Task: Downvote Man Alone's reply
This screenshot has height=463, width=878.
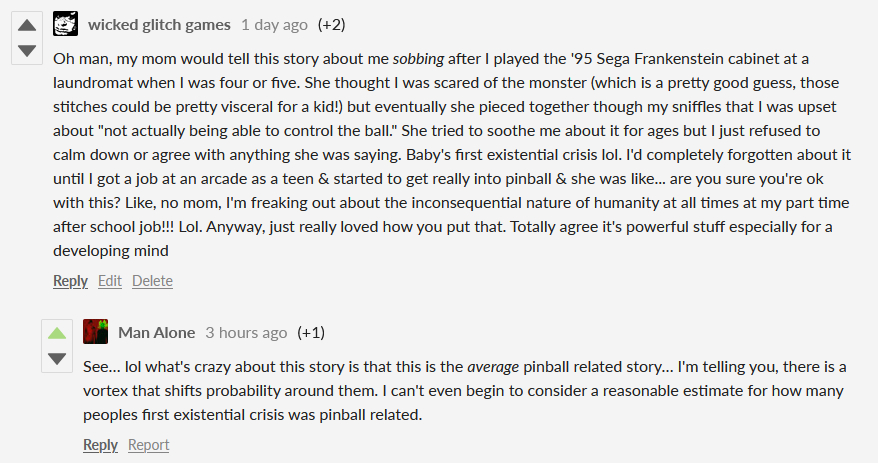Action: (x=57, y=358)
